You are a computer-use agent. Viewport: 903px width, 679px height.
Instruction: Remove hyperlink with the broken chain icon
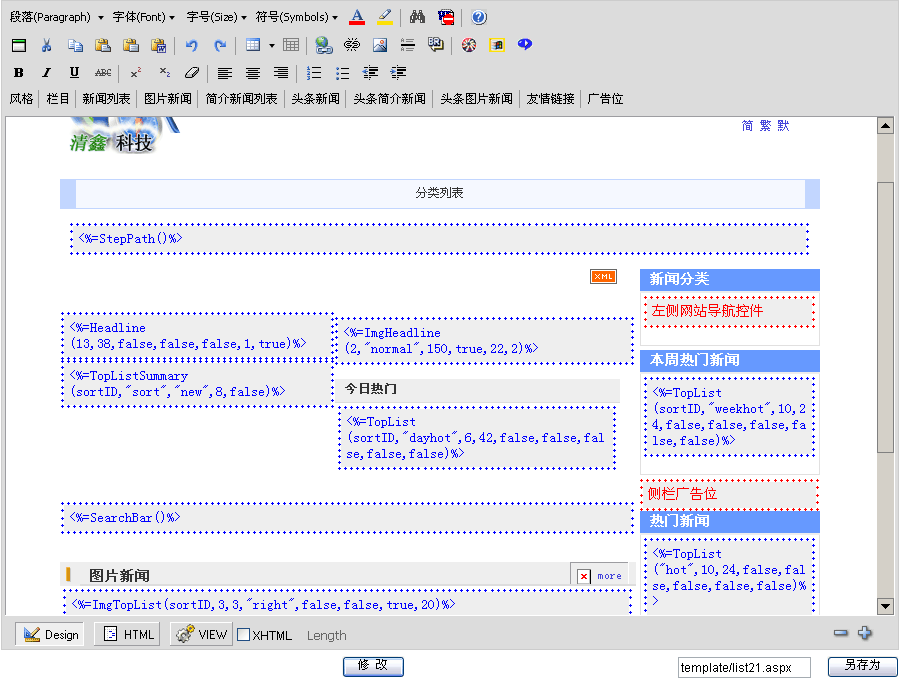pyautogui.click(x=352, y=45)
